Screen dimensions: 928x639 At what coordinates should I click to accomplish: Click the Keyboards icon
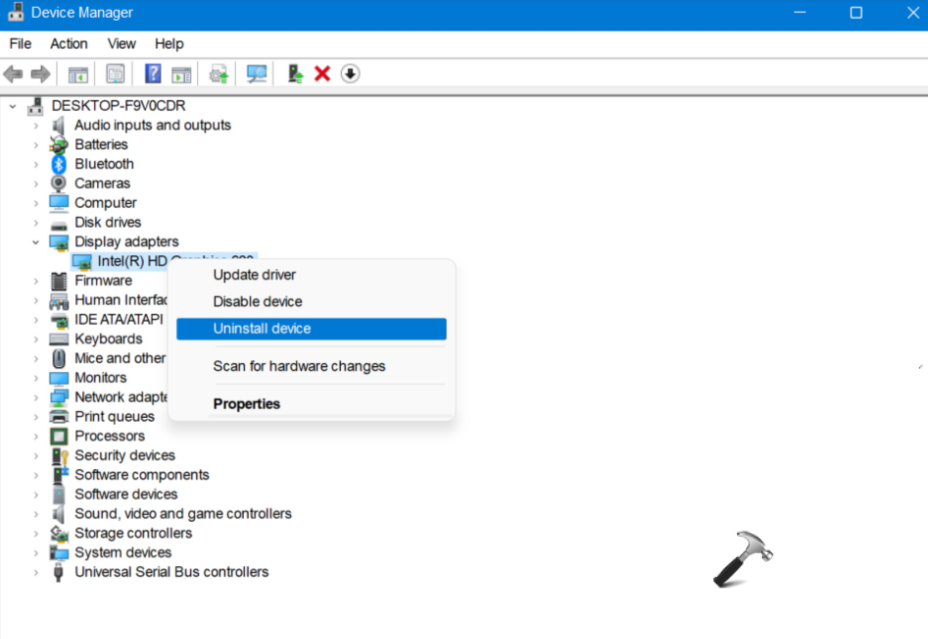[59, 339]
